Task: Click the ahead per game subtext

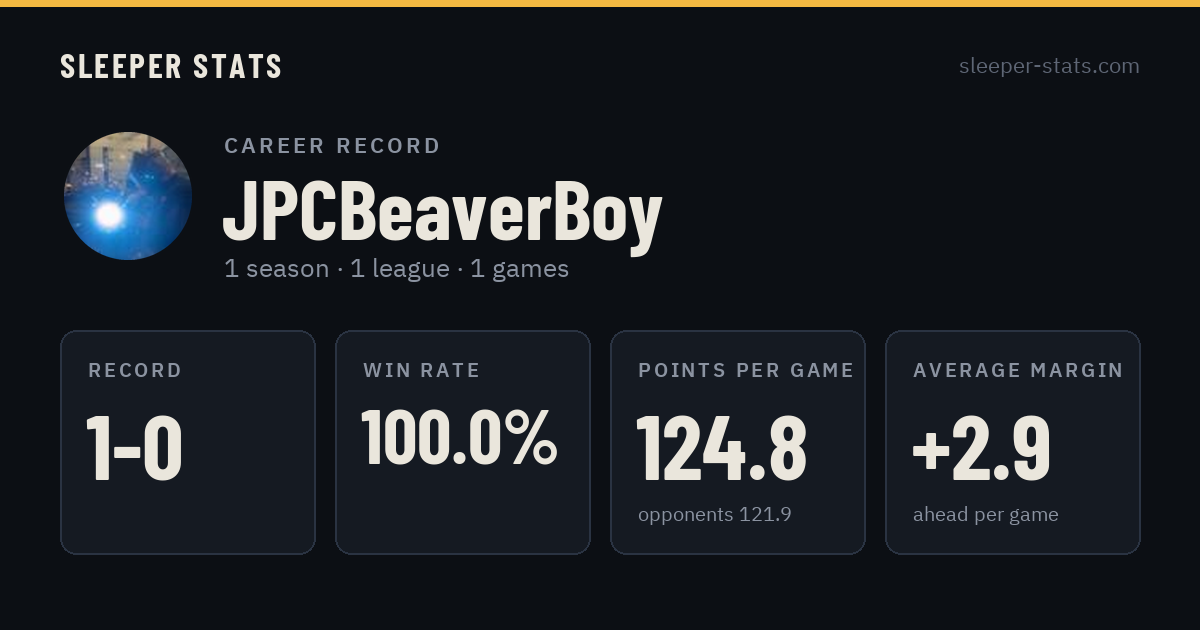Action: click(x=986, y=515)
